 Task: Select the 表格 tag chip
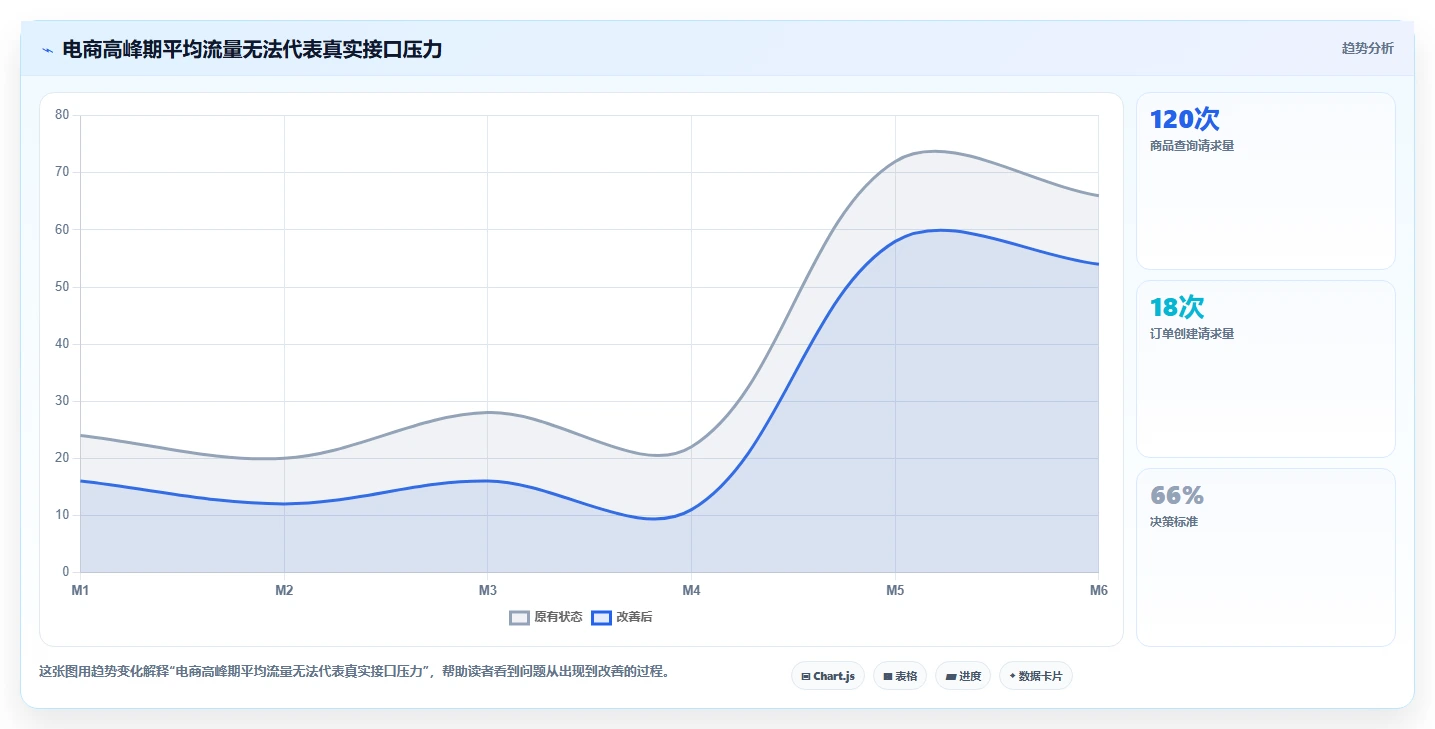click(x=900, y=676)
